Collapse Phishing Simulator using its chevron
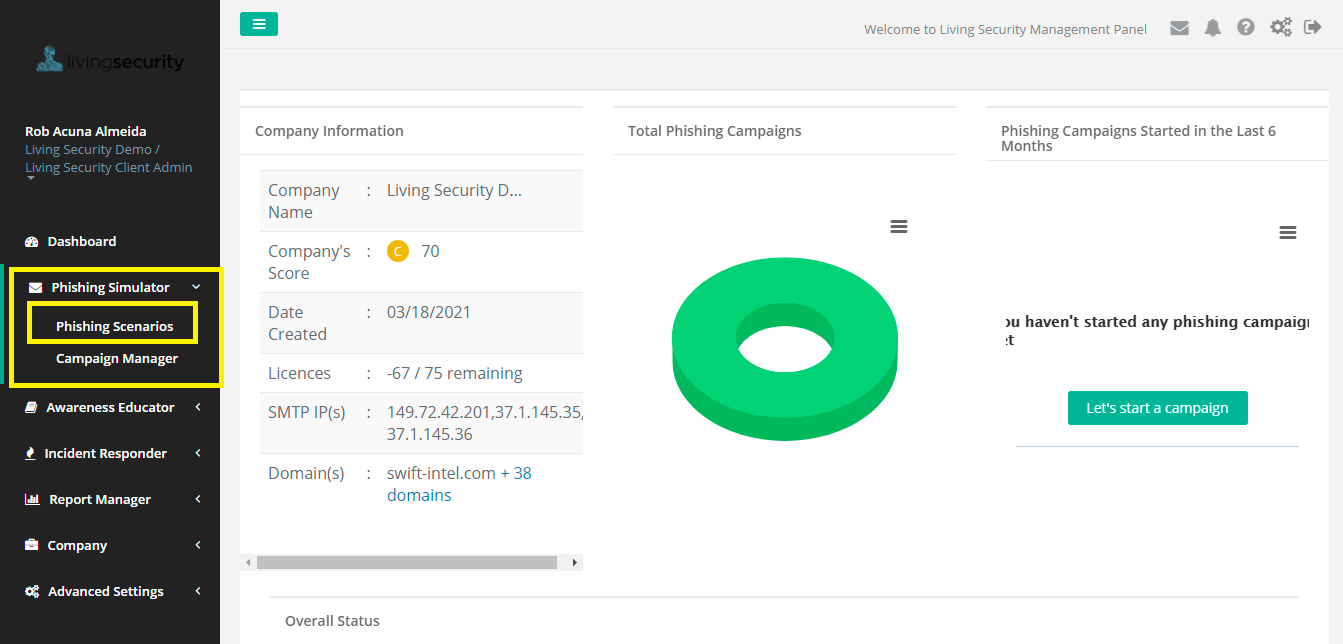 click(x=196, y=287)
